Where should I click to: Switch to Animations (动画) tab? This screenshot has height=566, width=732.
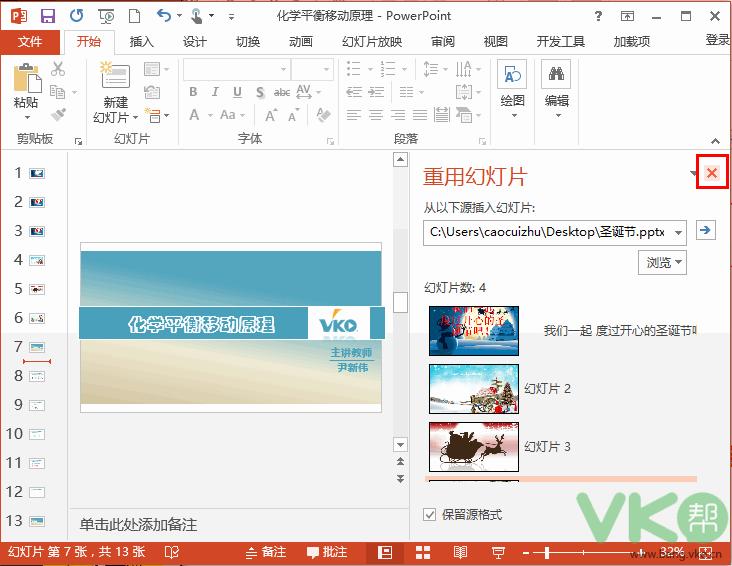pyautogui.click(x=301, y=42)
